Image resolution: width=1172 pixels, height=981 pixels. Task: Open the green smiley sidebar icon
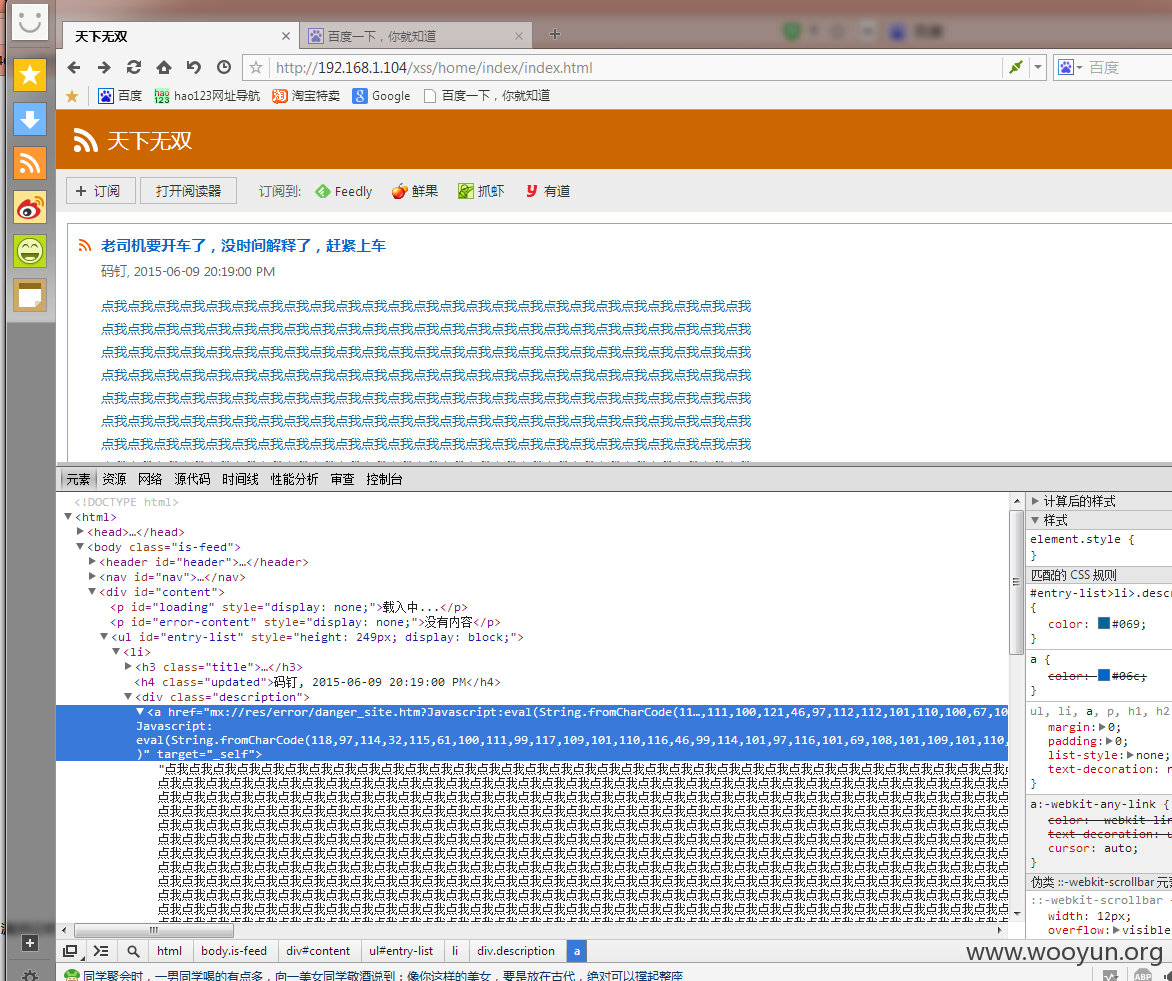pyautogui.click(x=30, y=251)
